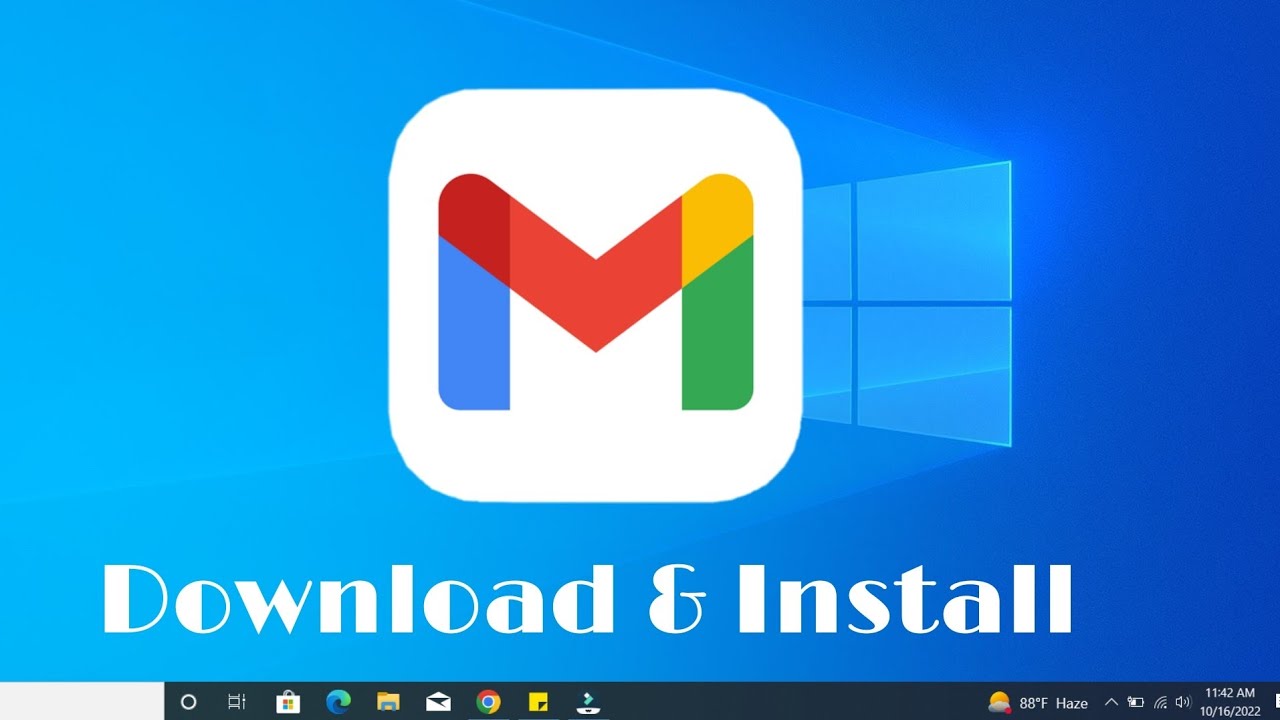Open Cortana from the taskbar circle icon
The height and width of the screenshot is (720, 1280).
point(188,702)
